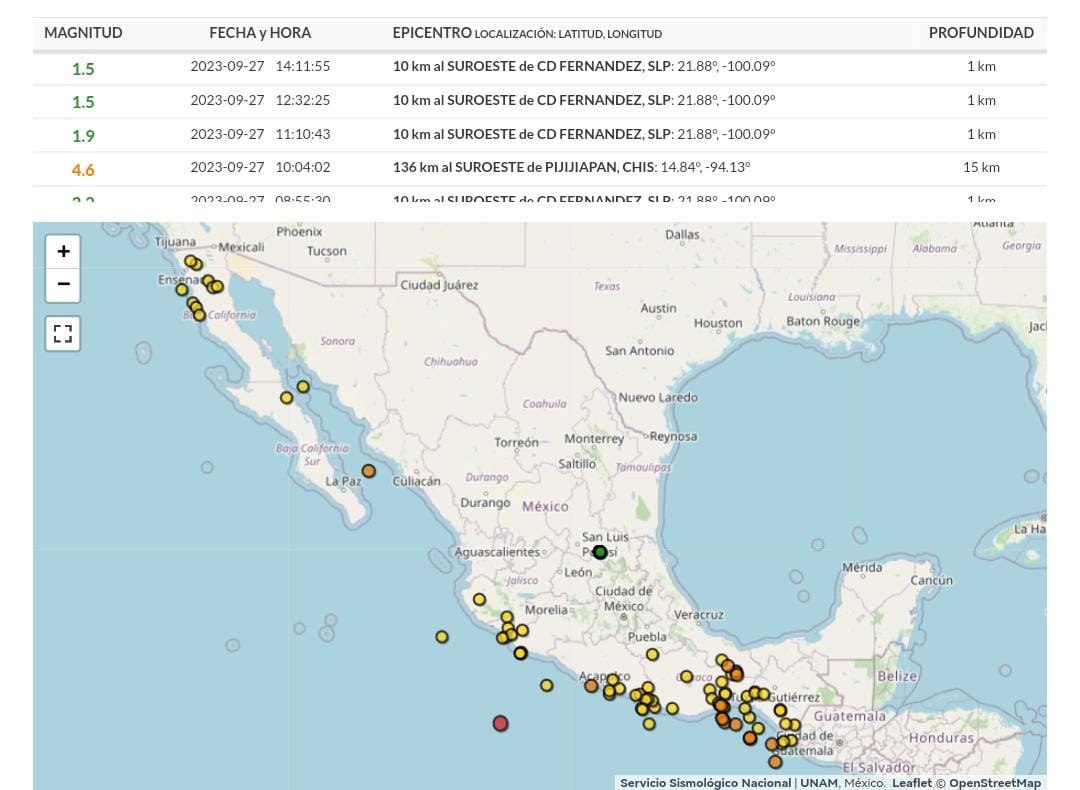Select the orange marker beside Acapulco
The image size is (1080, 790).
[591, 685]
